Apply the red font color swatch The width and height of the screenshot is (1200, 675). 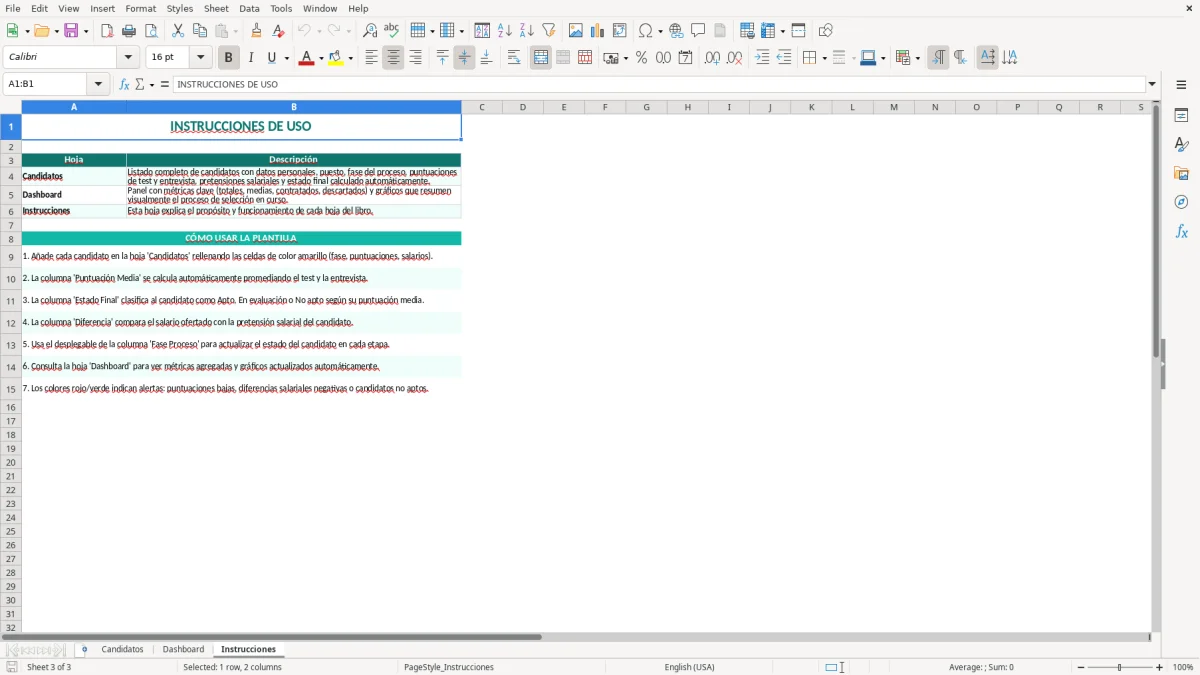pyautogui.click(x=306, y=58)
